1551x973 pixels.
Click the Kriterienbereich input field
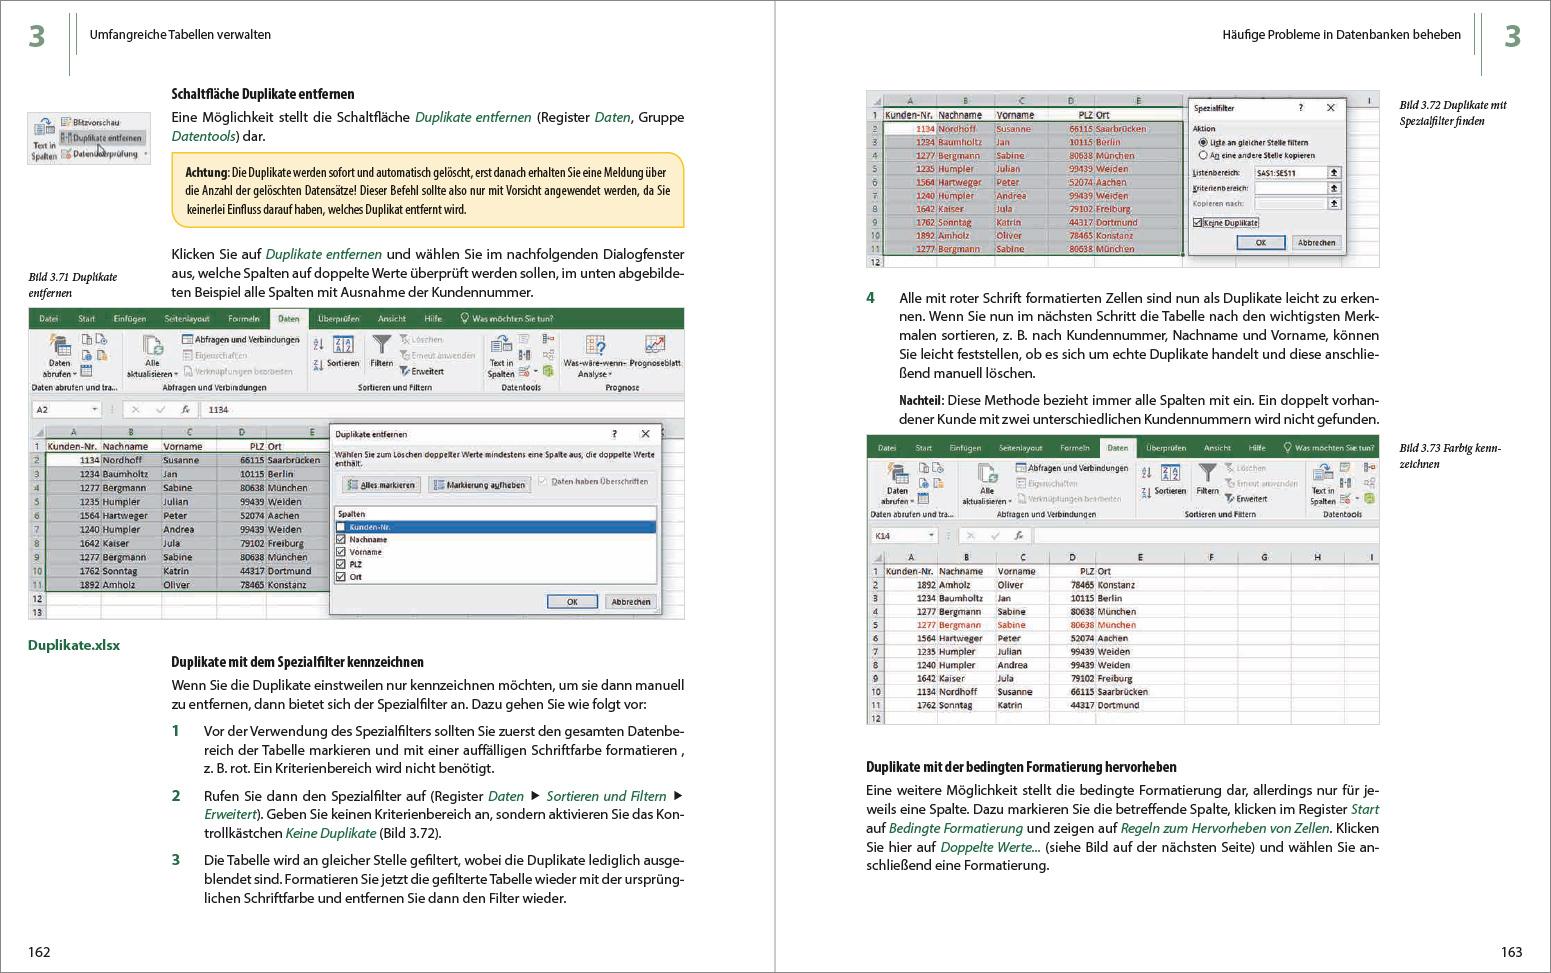[1290, 187]
